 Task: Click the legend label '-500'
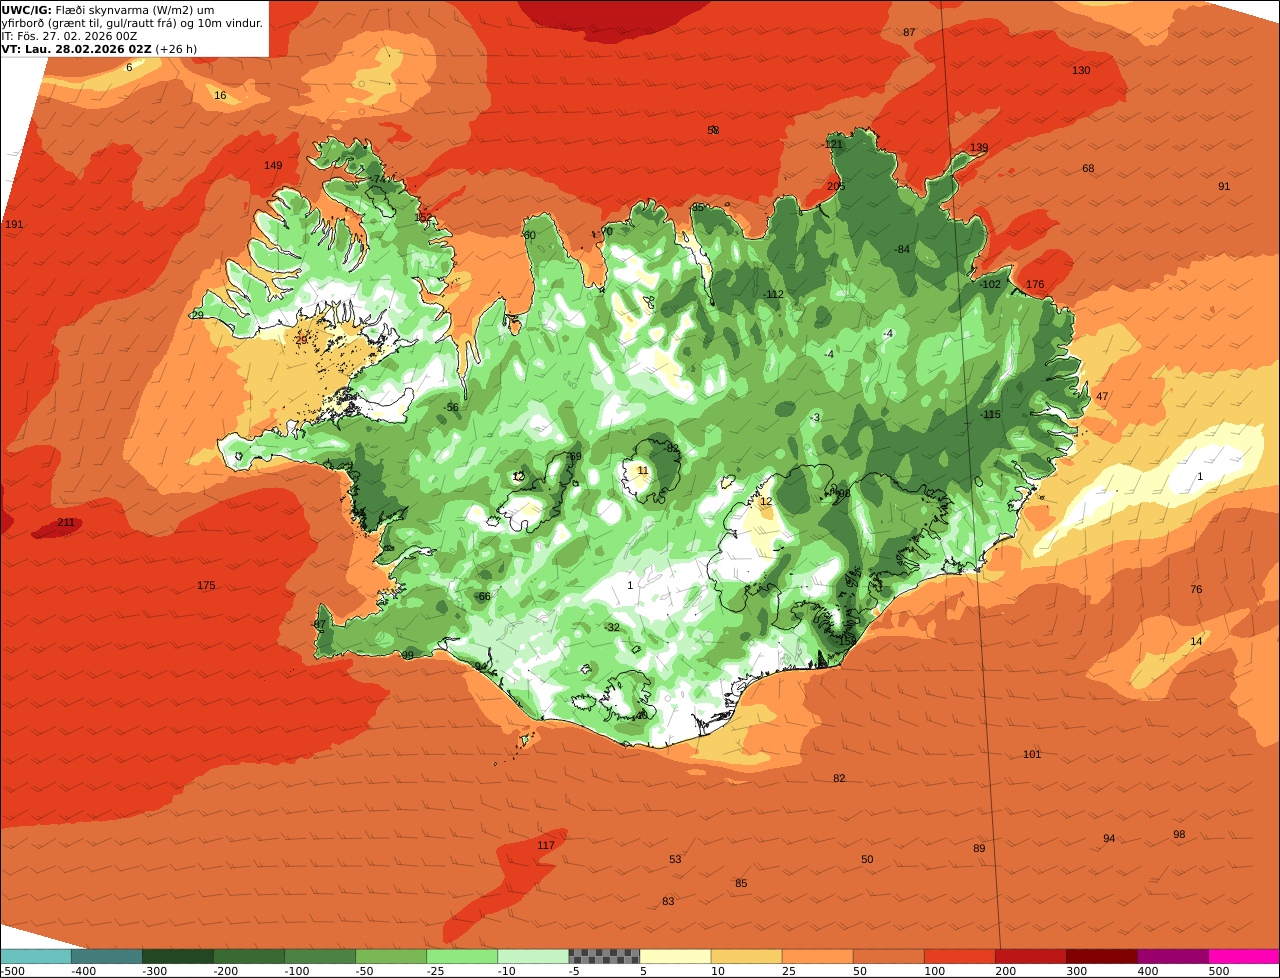[12, 971]
